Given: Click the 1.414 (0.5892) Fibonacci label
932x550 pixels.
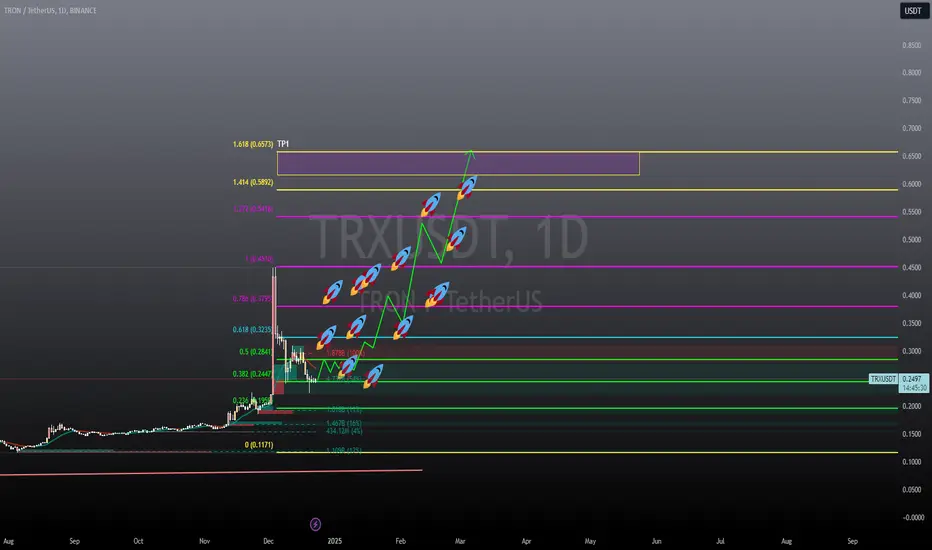Looking at the screenshot, I should click(x=253, y=182).
